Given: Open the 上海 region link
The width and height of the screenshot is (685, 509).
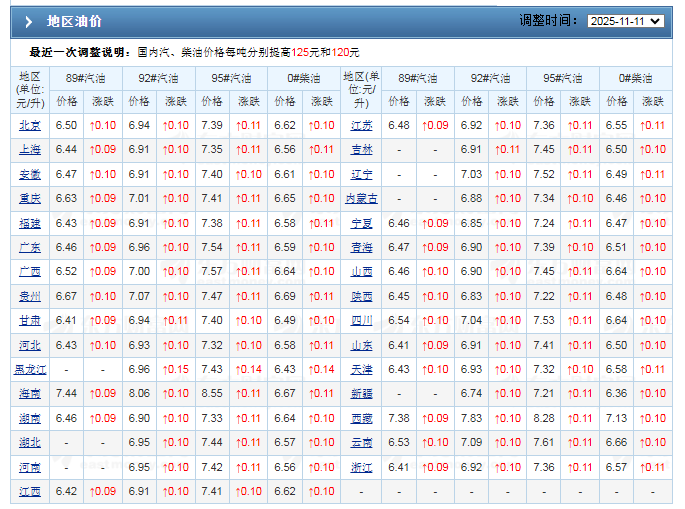Looking at the screenshot, I should [30, 149].
